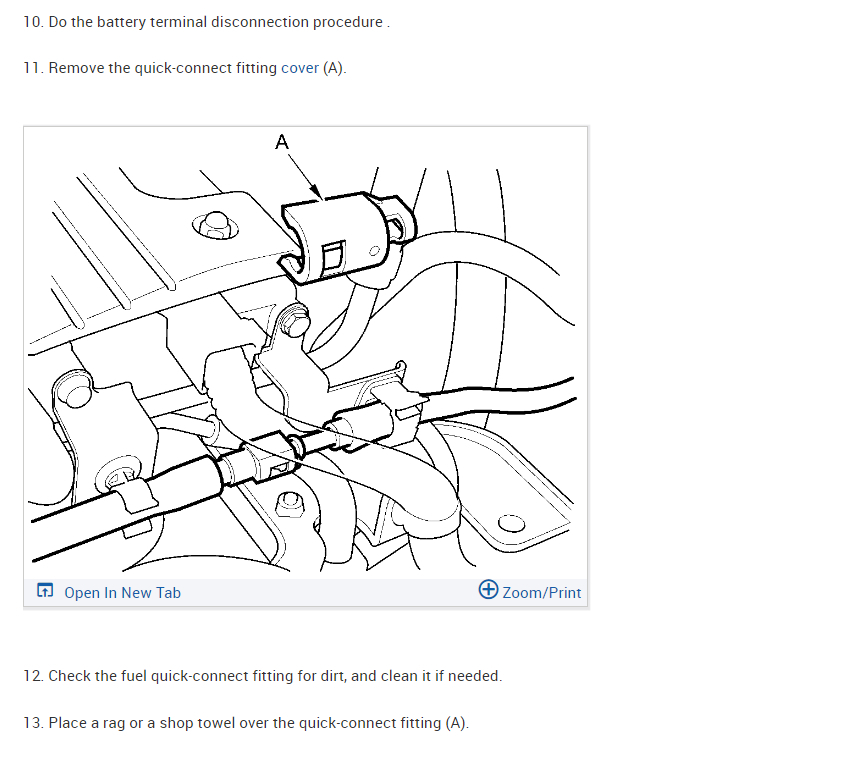
Task: Click the step 13 rag or shop towel instruction
Action: coord(246,723)
